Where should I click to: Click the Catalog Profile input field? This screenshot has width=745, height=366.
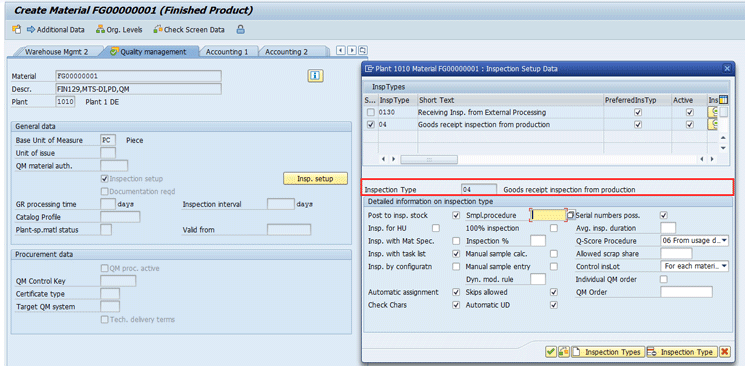coord(120,217)
